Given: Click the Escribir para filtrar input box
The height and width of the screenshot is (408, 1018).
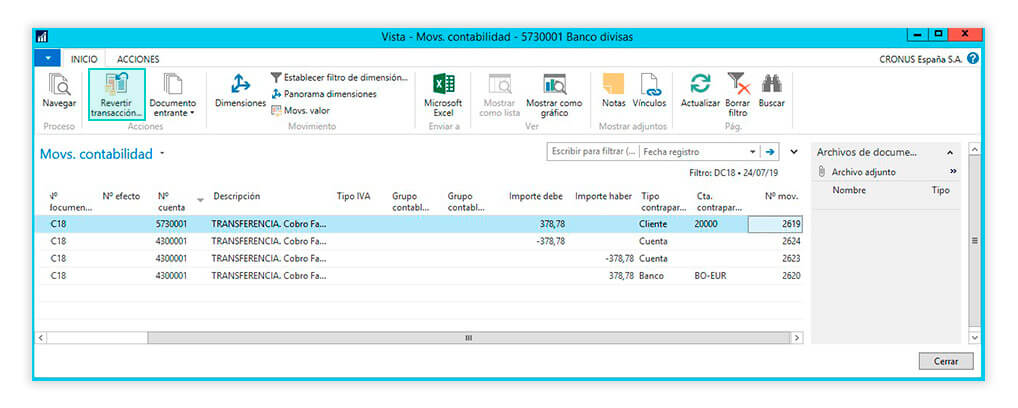Looking at the screenshot, I should (592, 152).
